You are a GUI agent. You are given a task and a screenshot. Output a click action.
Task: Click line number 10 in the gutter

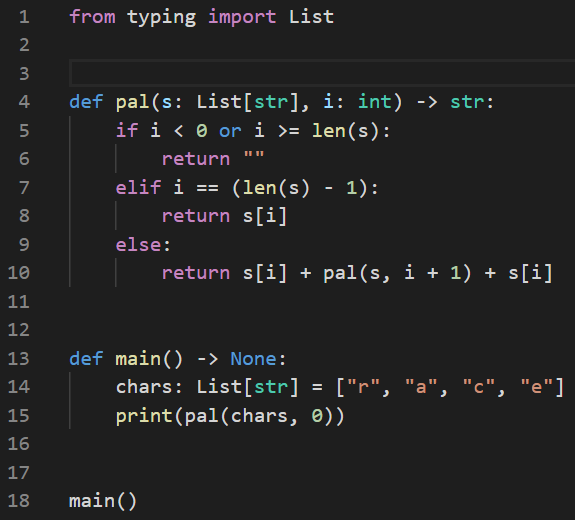pos(19,273)
